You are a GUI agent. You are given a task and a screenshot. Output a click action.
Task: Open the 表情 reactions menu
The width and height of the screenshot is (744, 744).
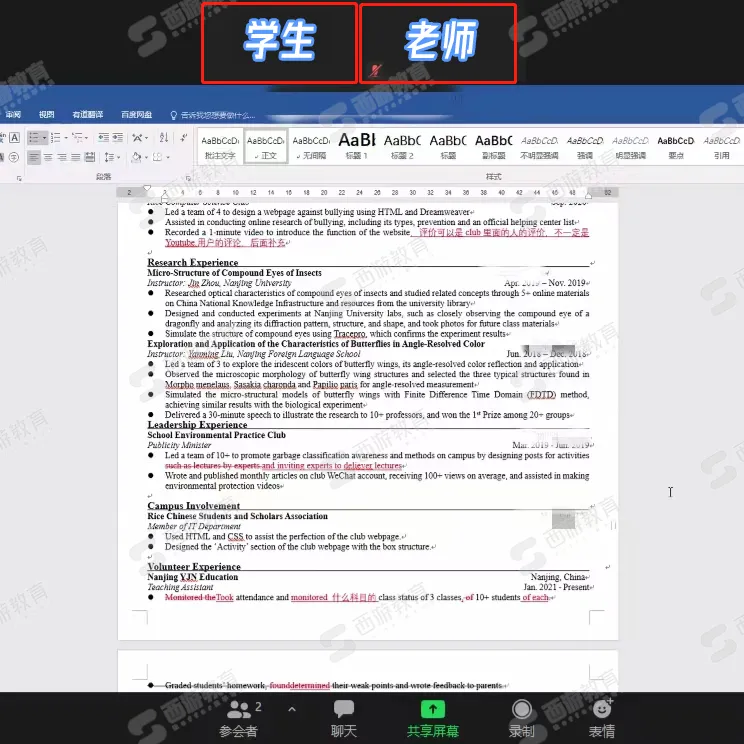click(602, 719)
